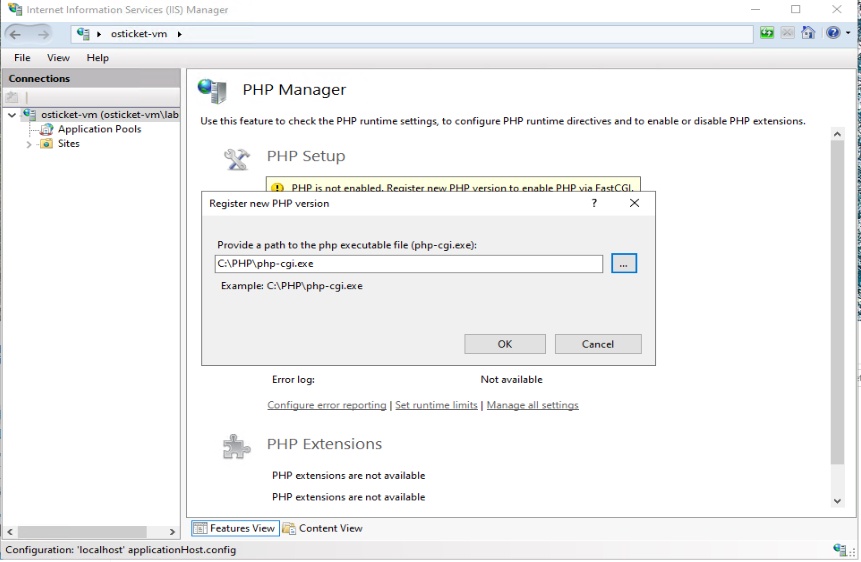The image size is (861, 562).
Task: Click the PHP Extensions puzzle icon
Action: coord(237,446)
